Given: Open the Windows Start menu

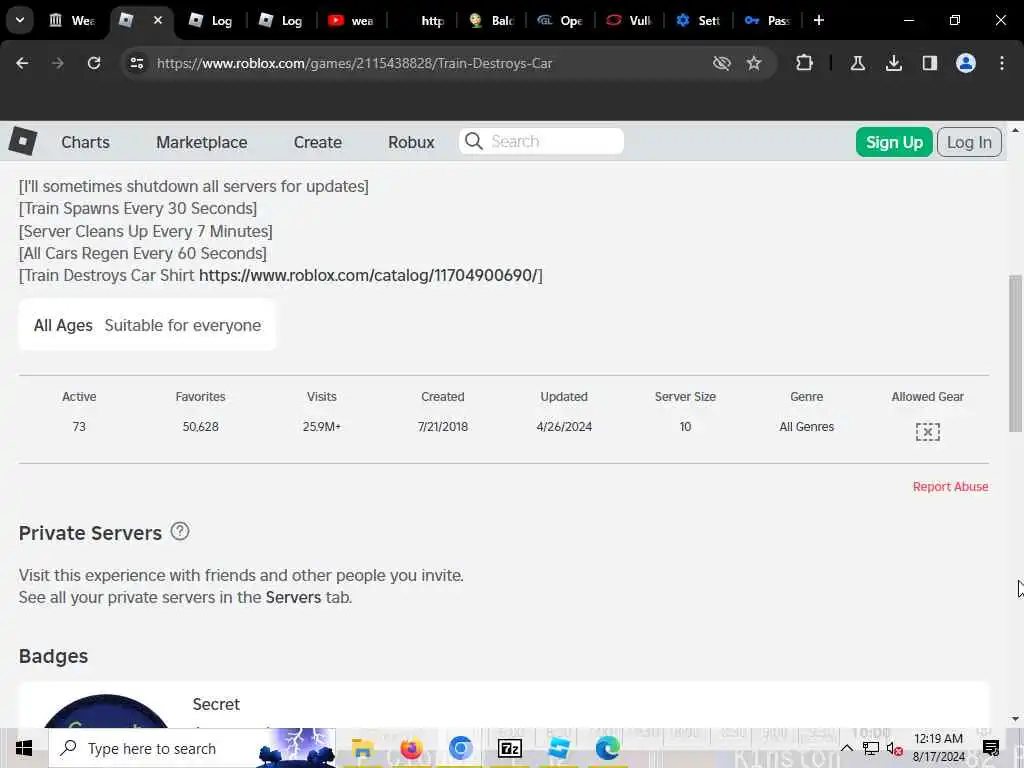Looking at the screenshot, I should click(x=24, y=748).
